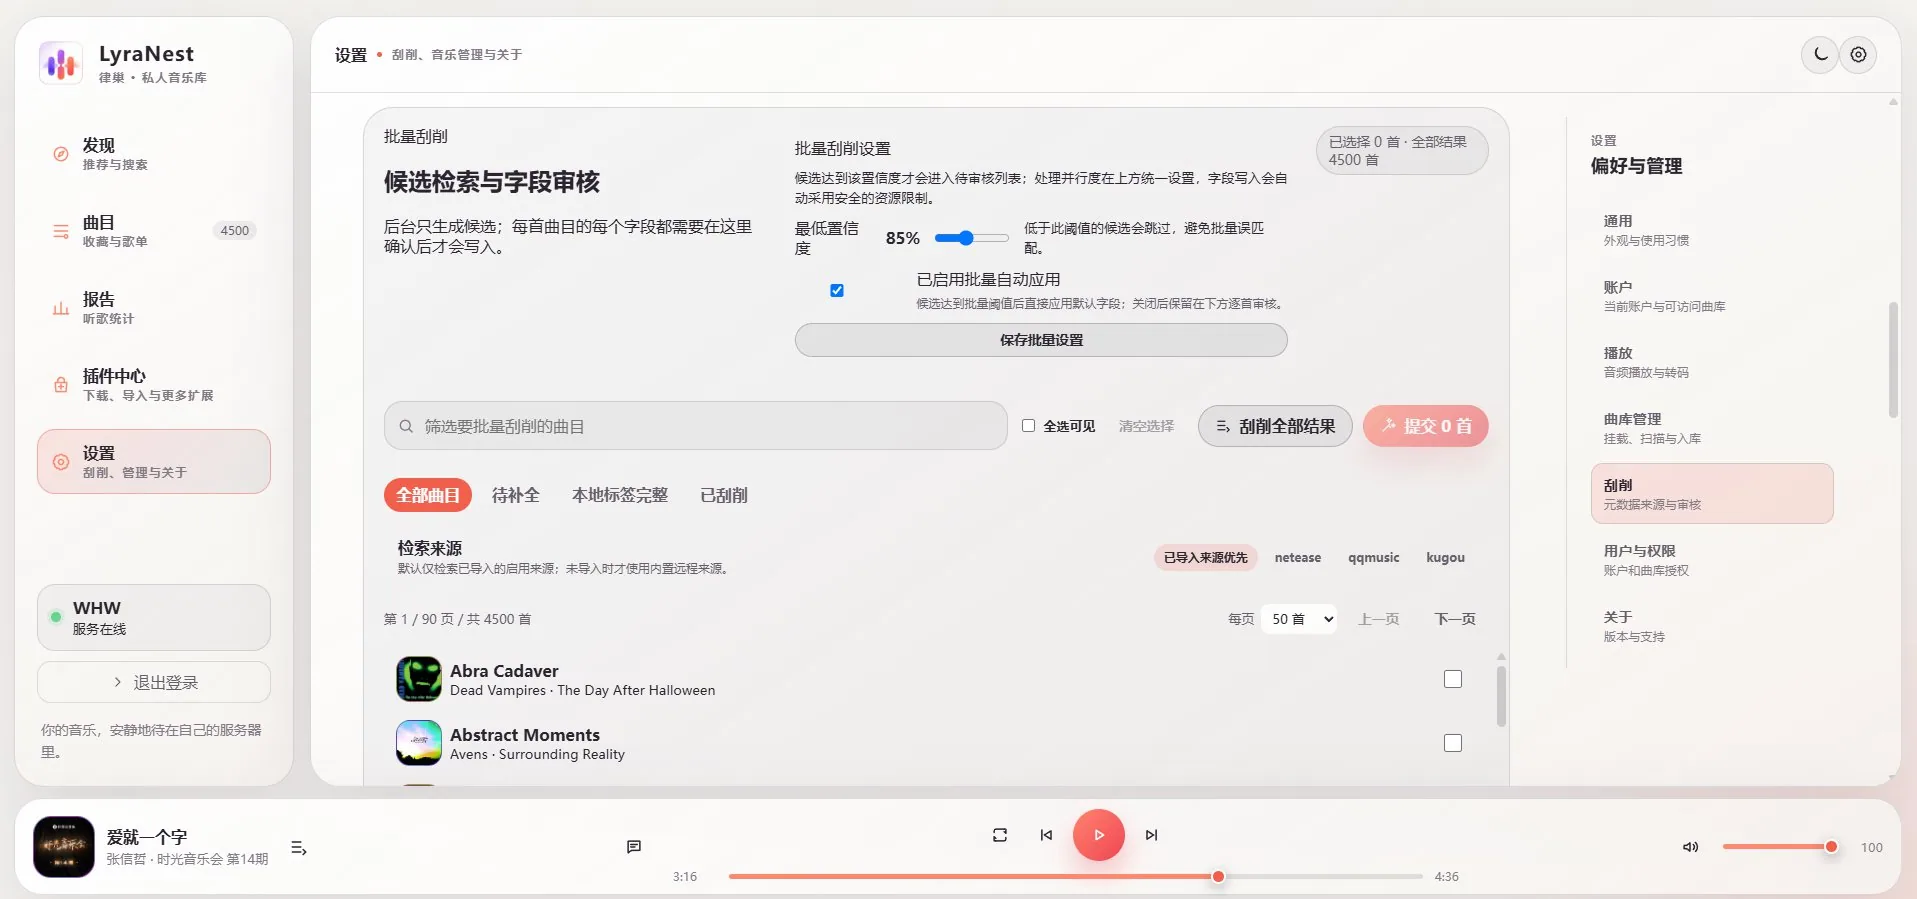Toggle dark mode moon icon
Image resolution: width=1917 pixels, height=899 pixels.
1820,55
